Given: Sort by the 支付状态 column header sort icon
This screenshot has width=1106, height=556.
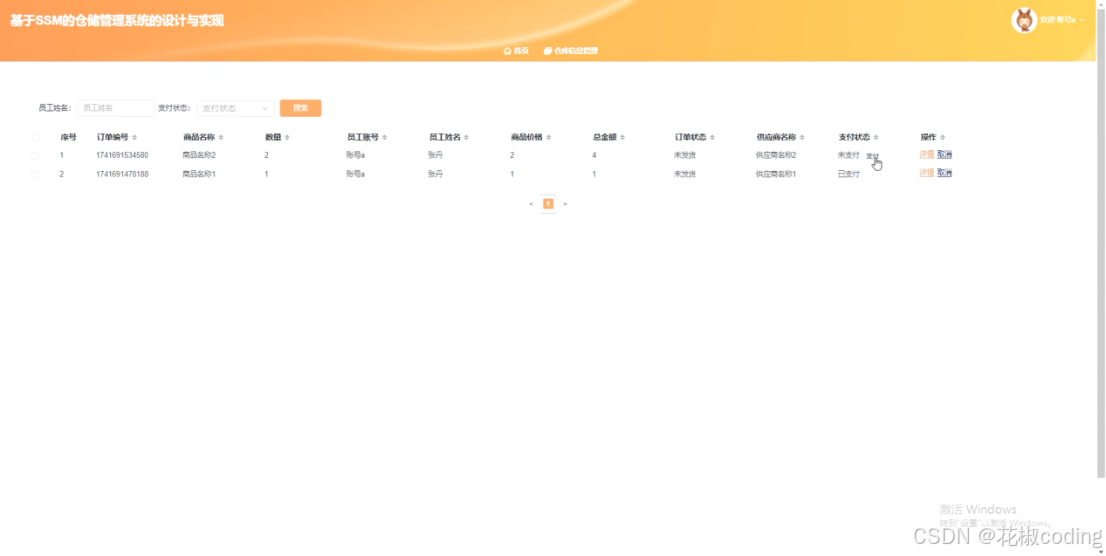Looking at the screenshot, I should coord(876,138).
